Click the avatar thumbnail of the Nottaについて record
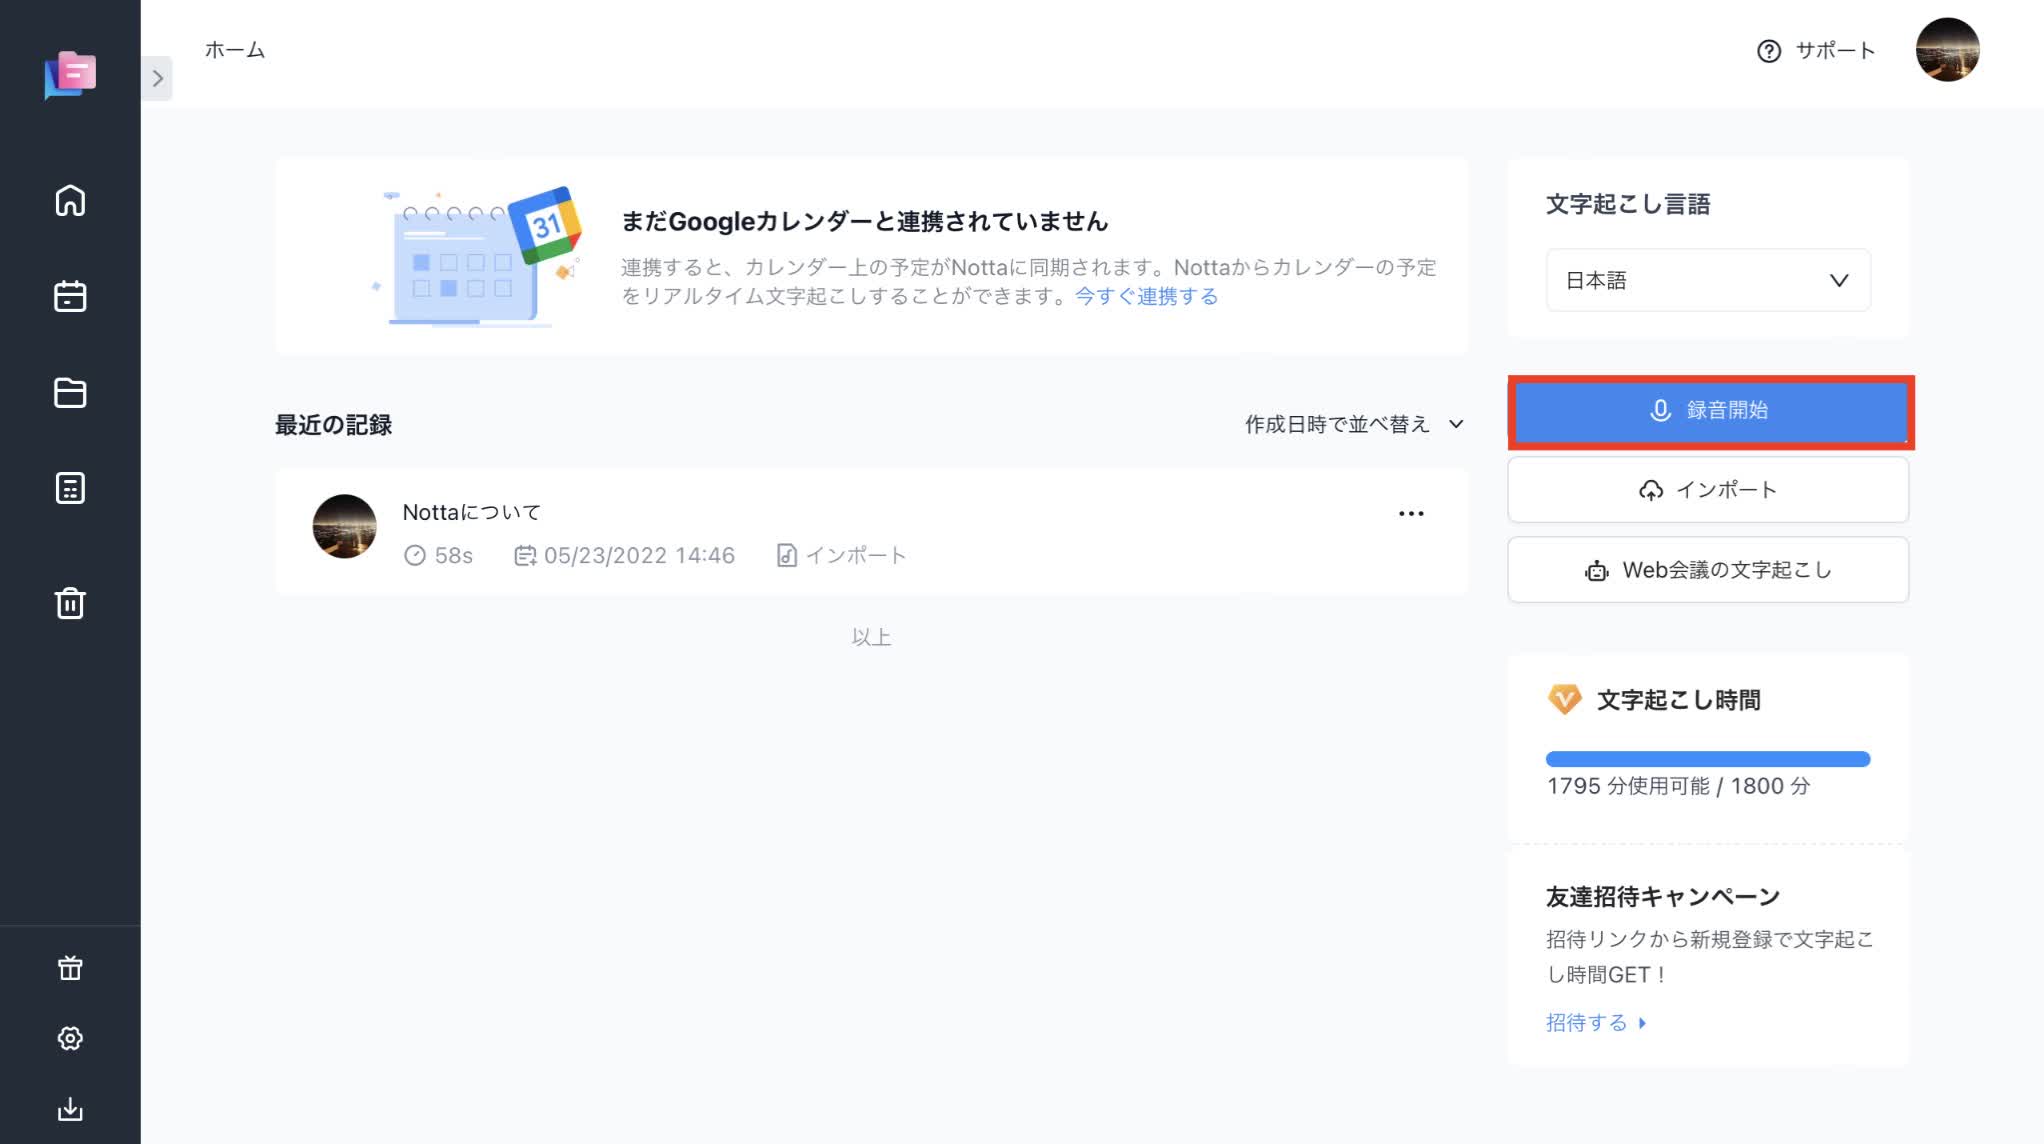This screenshot has height=1144, width=2044. click(344, 526)
